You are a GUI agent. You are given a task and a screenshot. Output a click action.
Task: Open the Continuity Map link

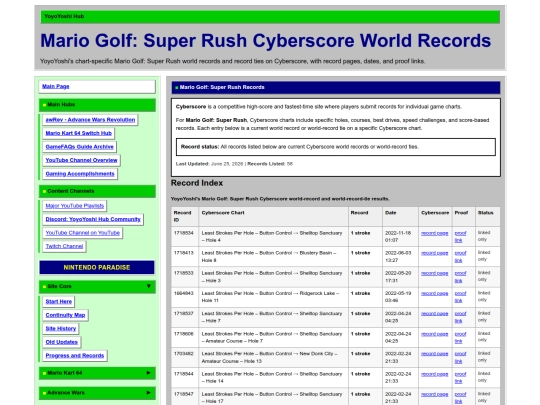[65, 315]
